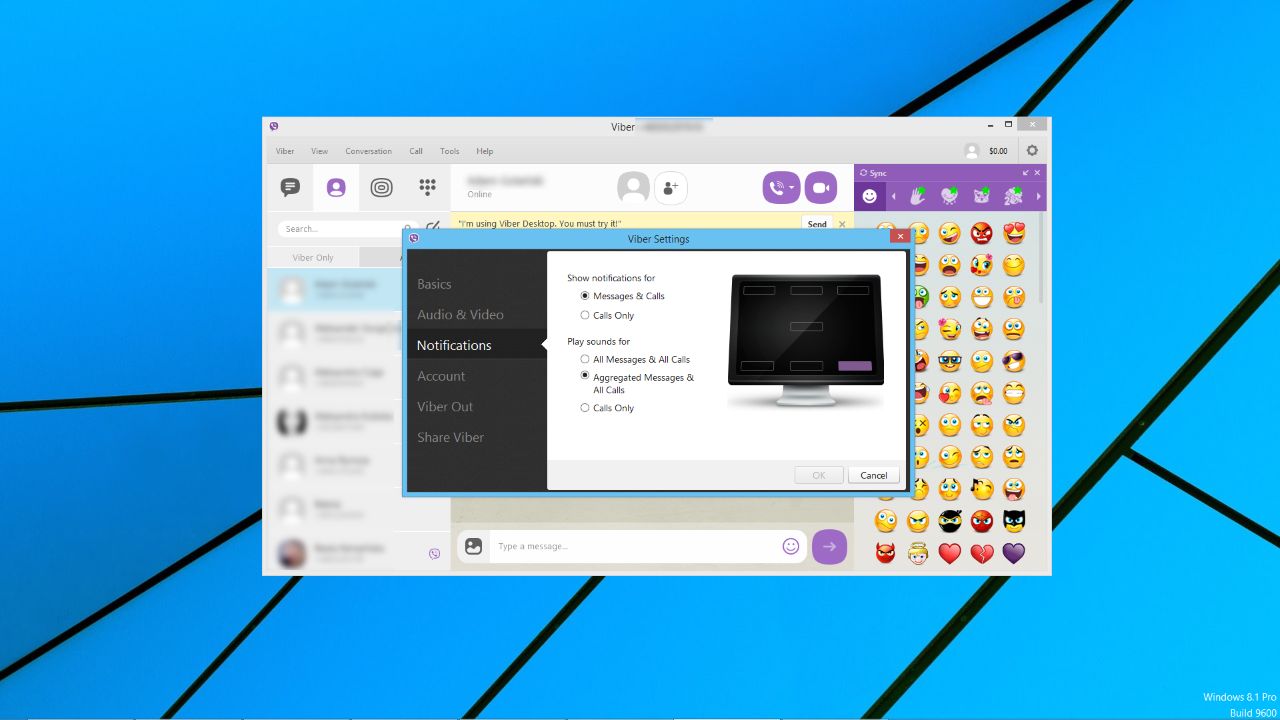Insert the purple heart emoji
This screenshot has width=1280, height=720.
click(1014, 553)
